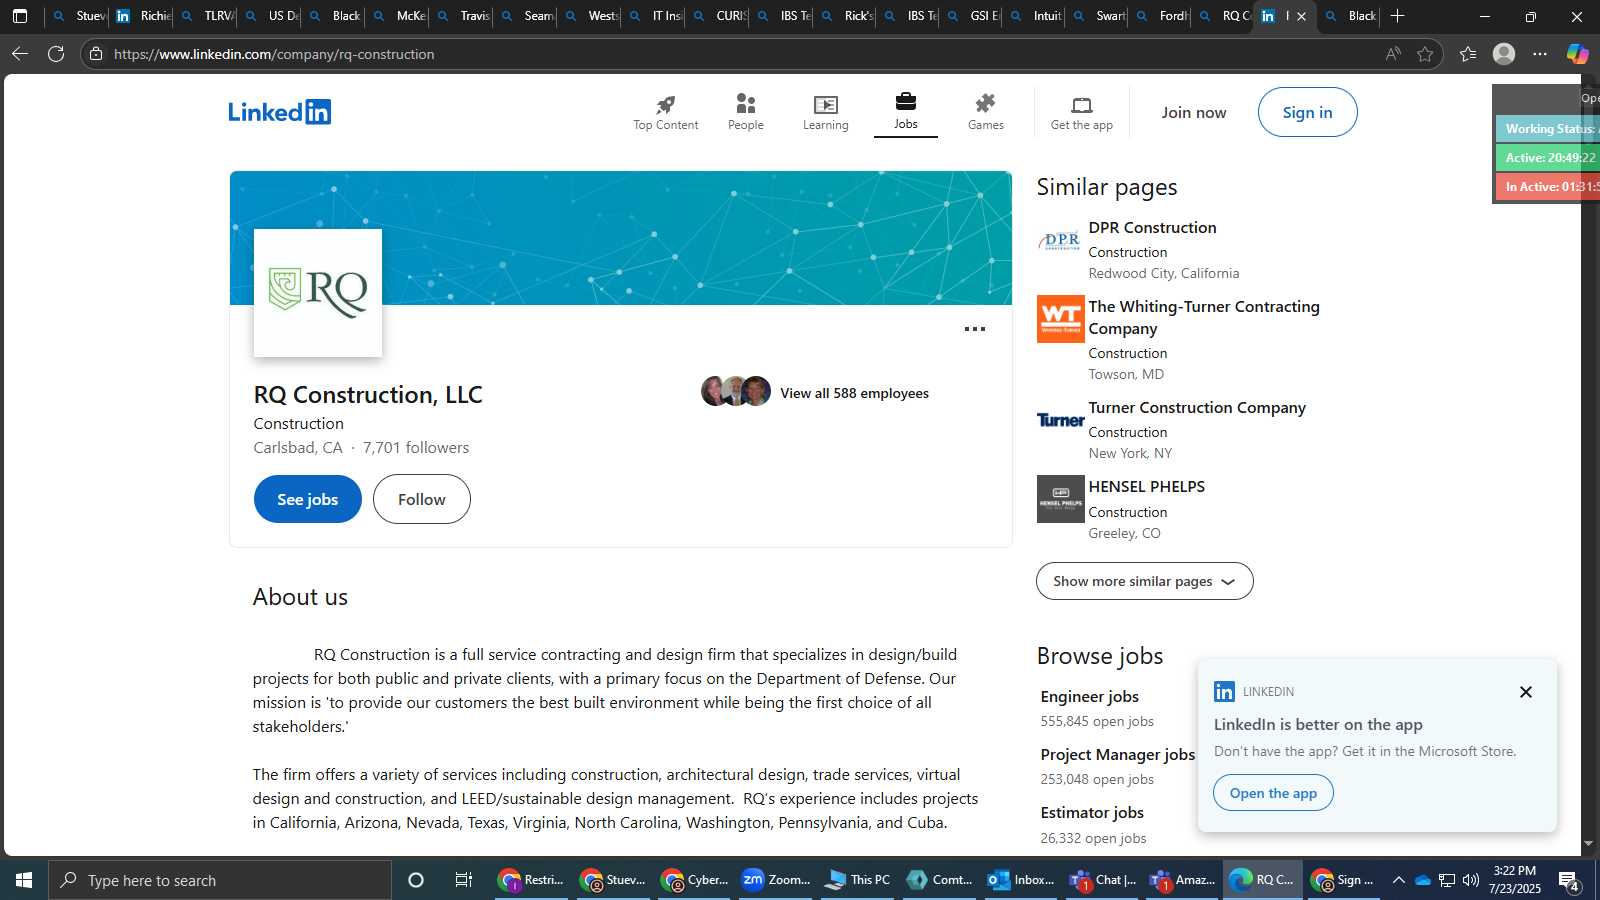Close the LinkedIn app popup
The image size is (1600, 900).
(1525, 692)
